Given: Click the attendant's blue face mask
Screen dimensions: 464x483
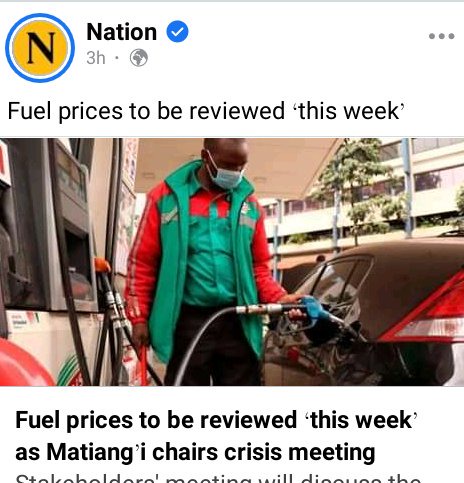Looking at the screenshot, I should click(226, 176).
